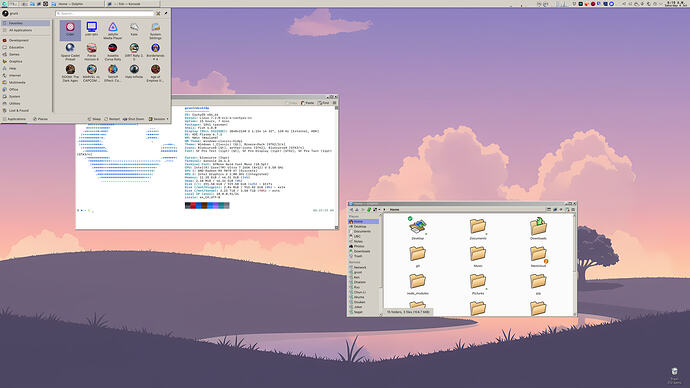Toggle the pin icon on the launcher

pyautogui.click(x=166, y=14)
